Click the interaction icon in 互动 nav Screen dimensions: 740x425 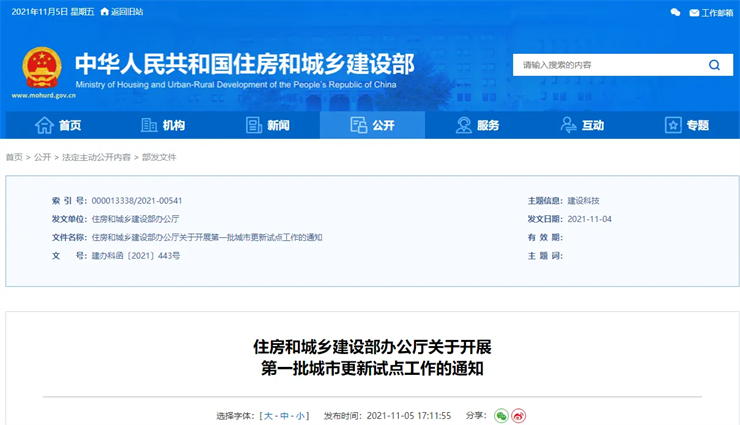568,125
